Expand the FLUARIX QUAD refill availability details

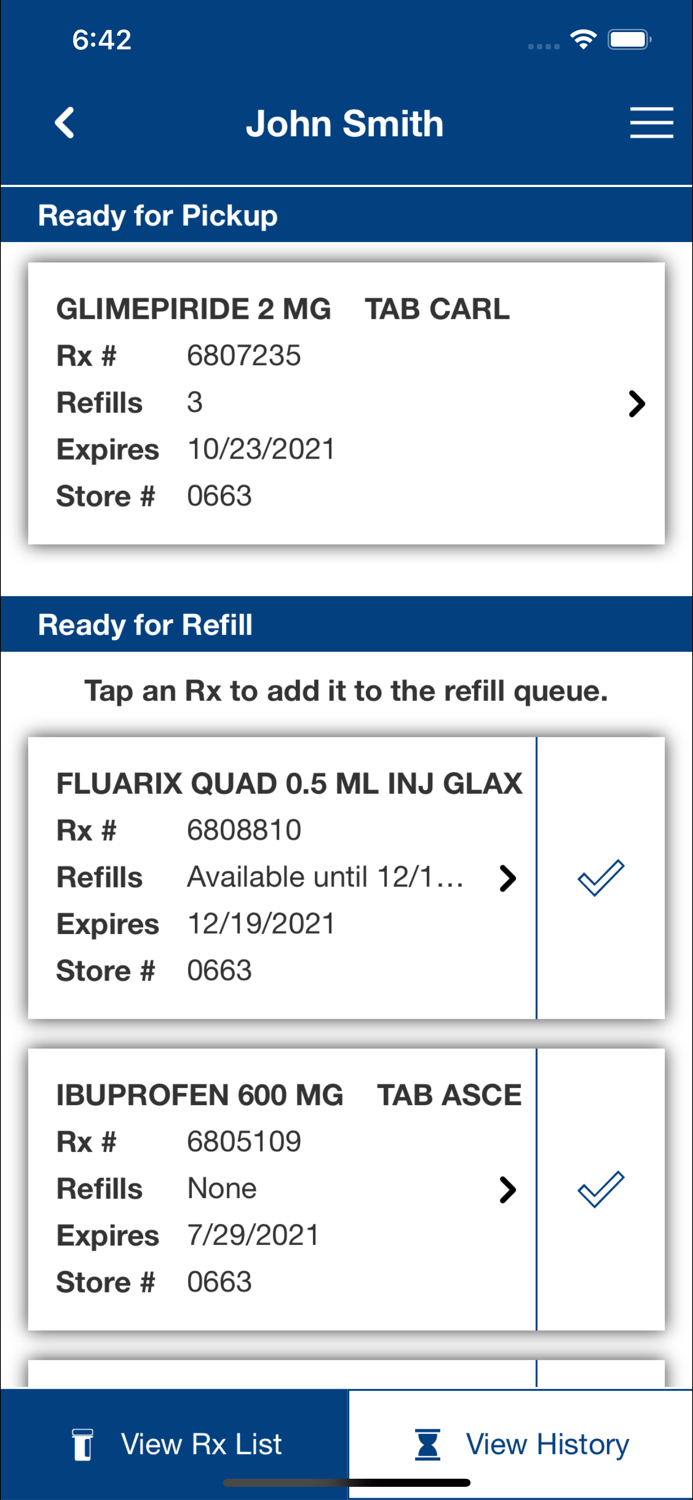pos(508,877)
